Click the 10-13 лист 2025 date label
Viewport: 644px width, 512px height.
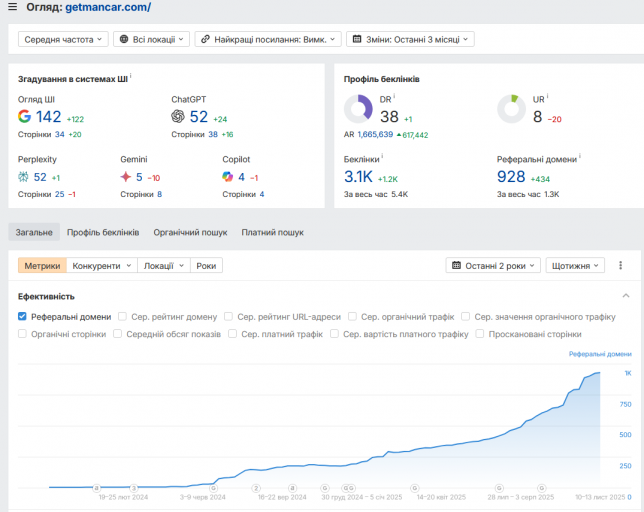point(600,497)
